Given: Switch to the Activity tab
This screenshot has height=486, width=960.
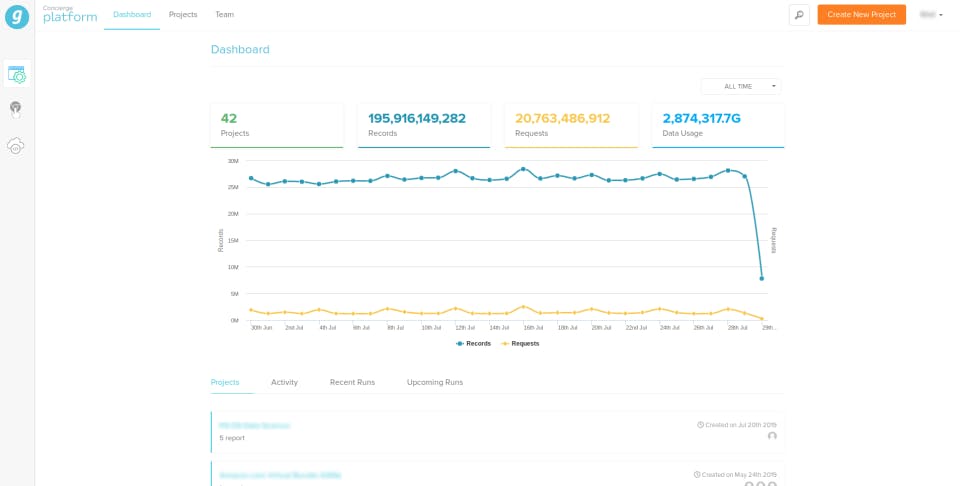Looking at the screenshot, I should coord(284,382).
